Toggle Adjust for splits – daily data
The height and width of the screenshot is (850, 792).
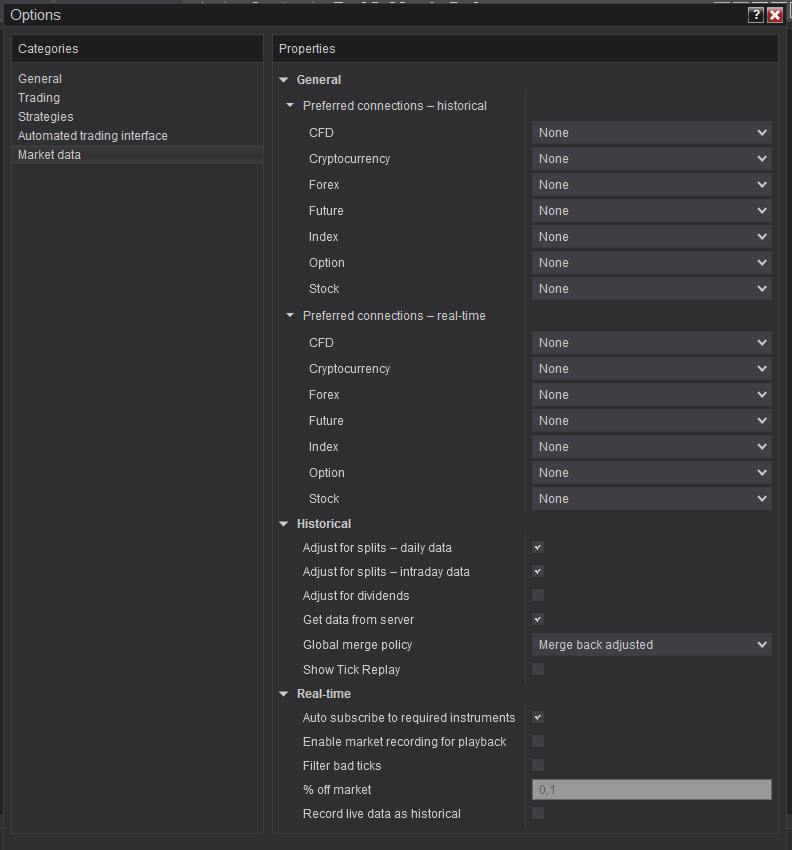(x=538, y=548)
